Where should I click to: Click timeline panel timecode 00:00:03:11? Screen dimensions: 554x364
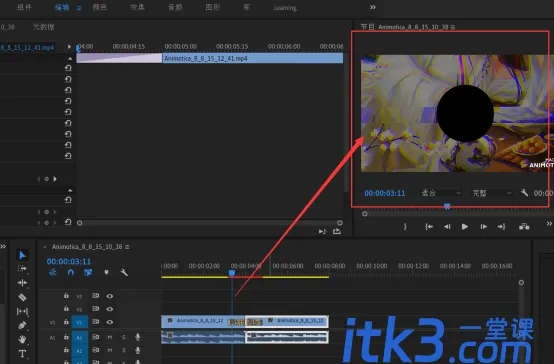tap(69, 262)
